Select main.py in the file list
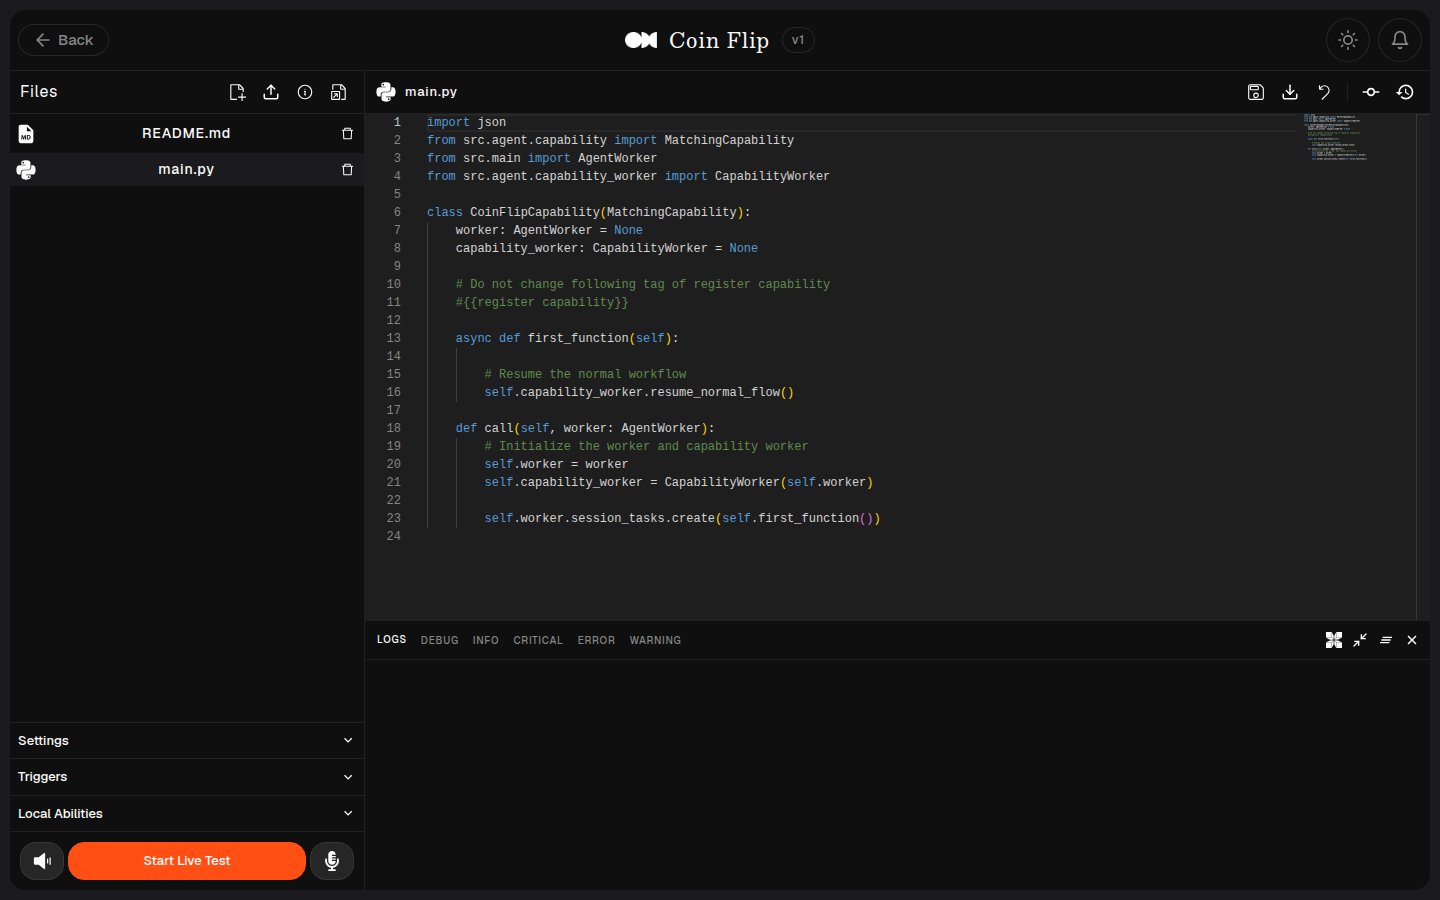This screenshot has height=900, width=1440. coord(187,169)
